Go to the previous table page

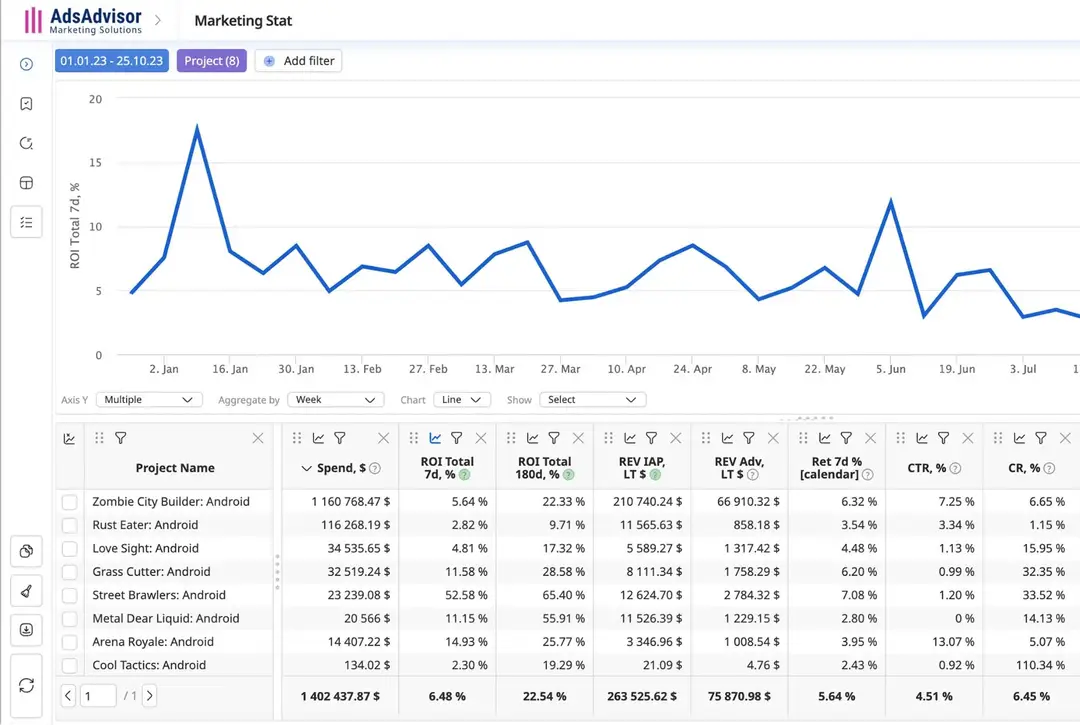click(x=68, y=695)
